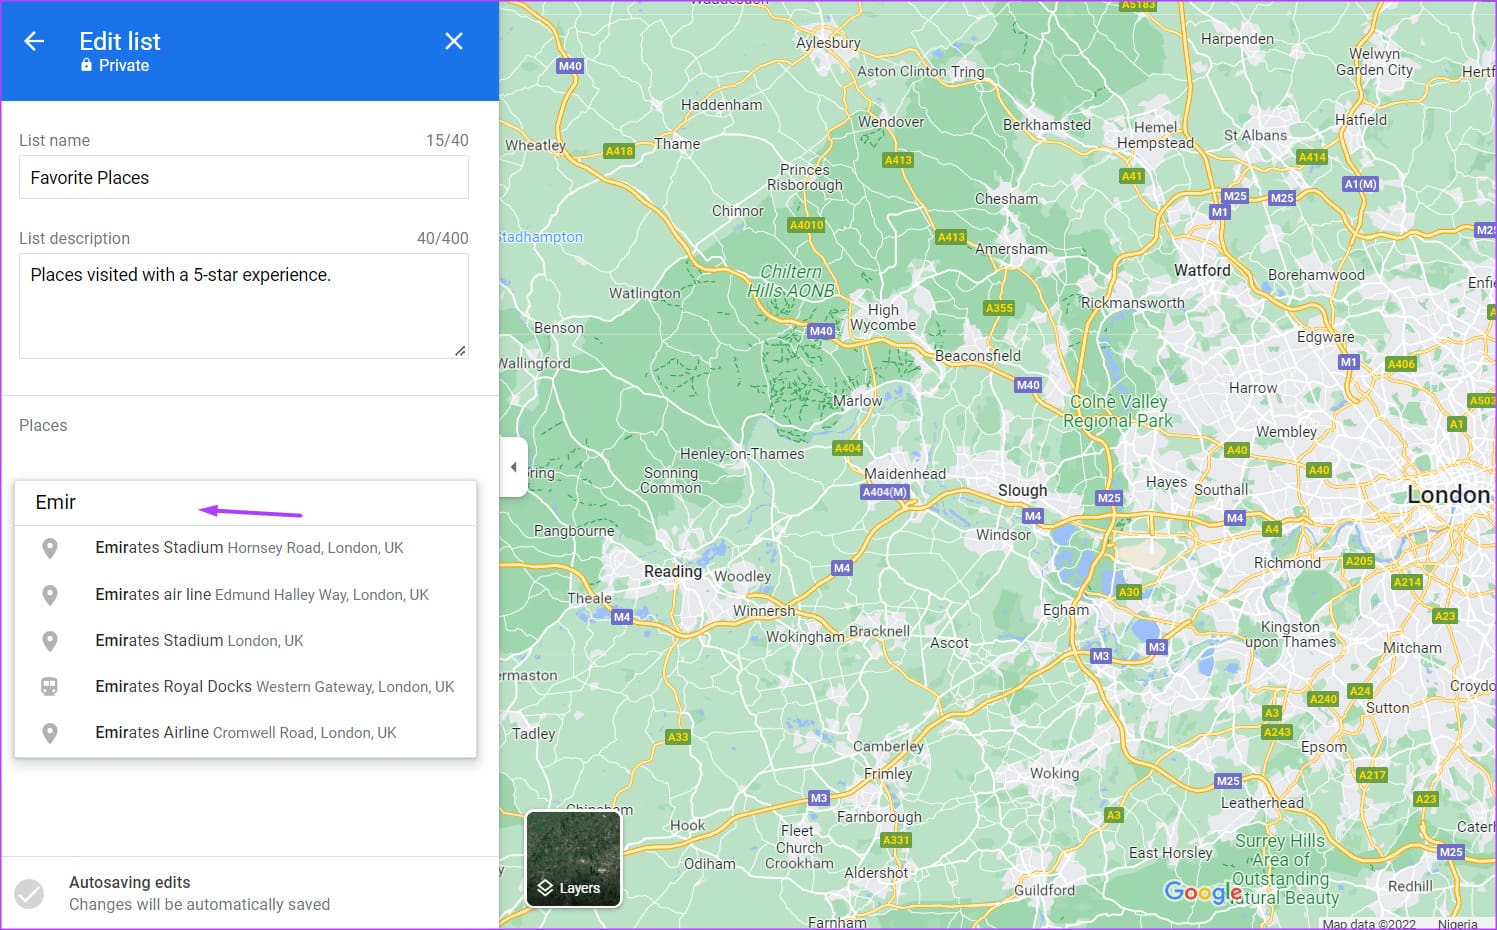
Task: Click the Colne Valley Regional Park label
Action: point(1118,411)
